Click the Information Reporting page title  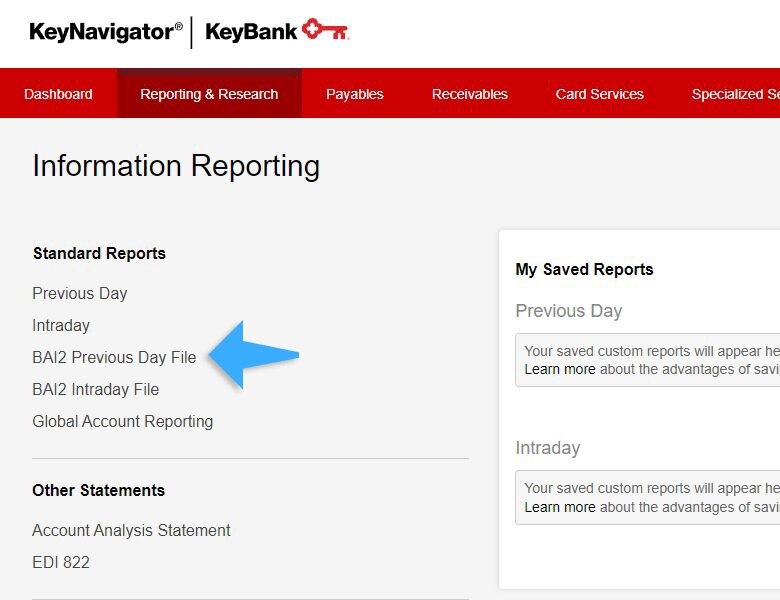click(x=176, y=166)
